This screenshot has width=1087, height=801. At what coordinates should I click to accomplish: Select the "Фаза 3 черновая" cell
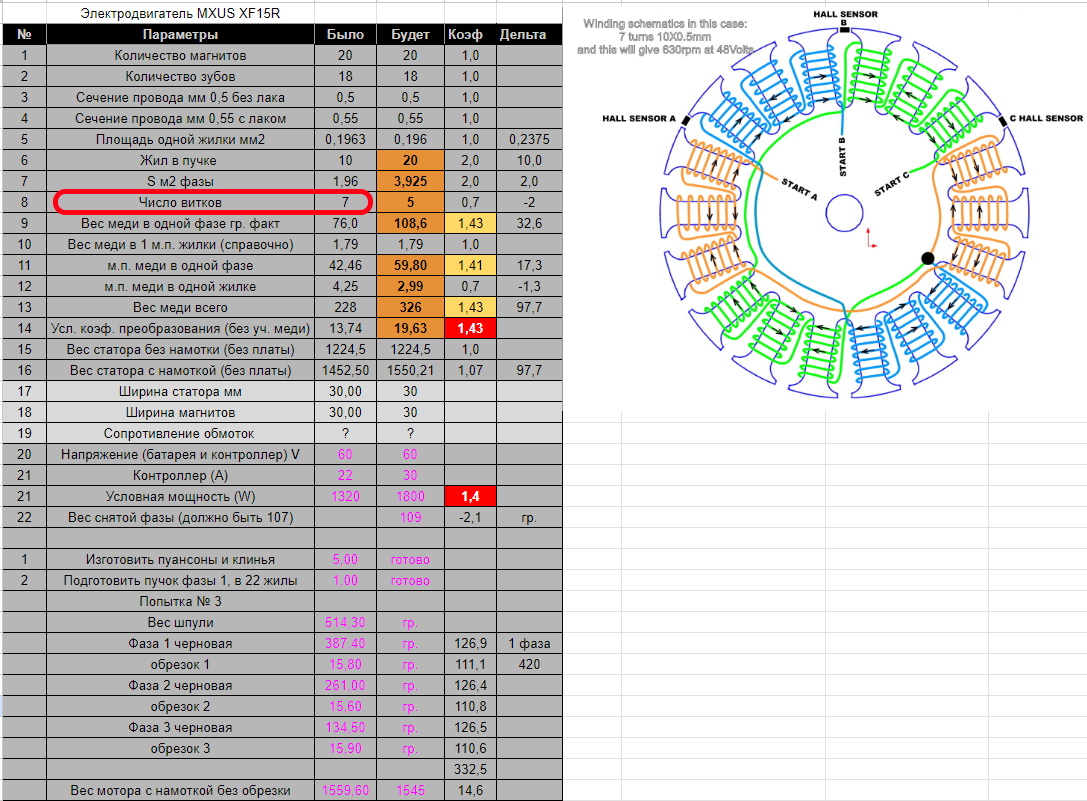[x=180, y=727]
